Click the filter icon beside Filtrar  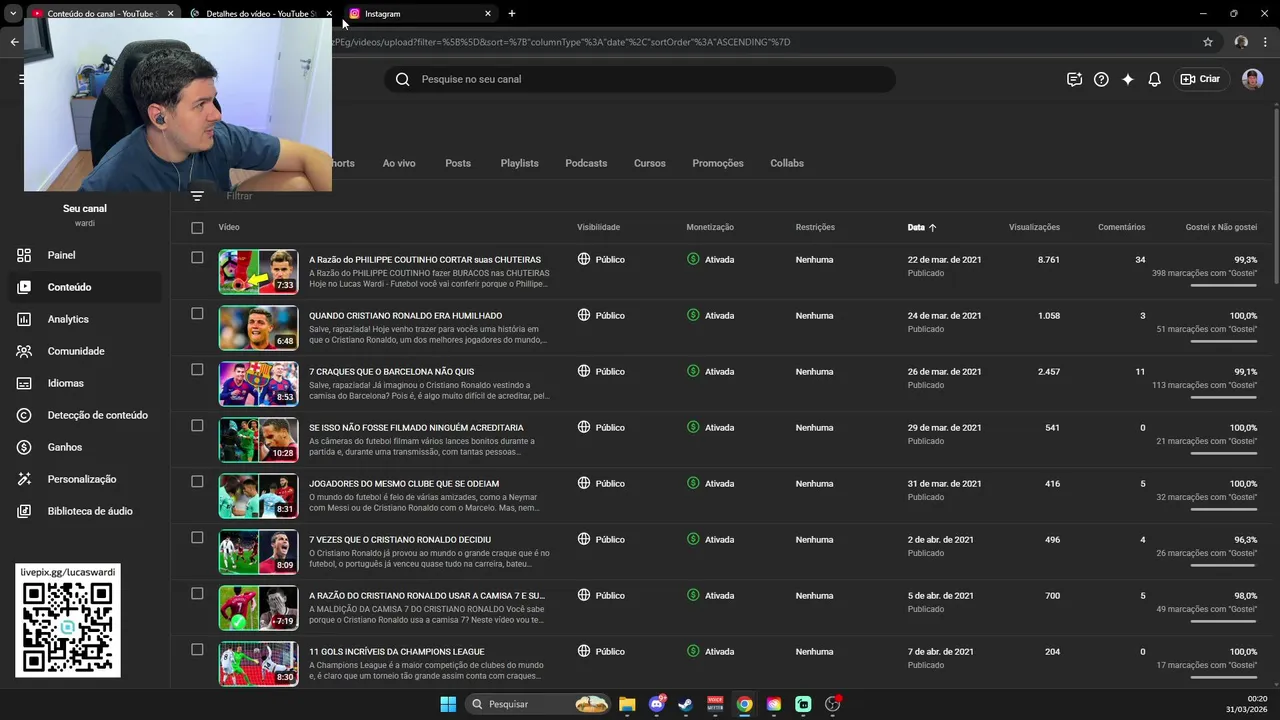197,196
